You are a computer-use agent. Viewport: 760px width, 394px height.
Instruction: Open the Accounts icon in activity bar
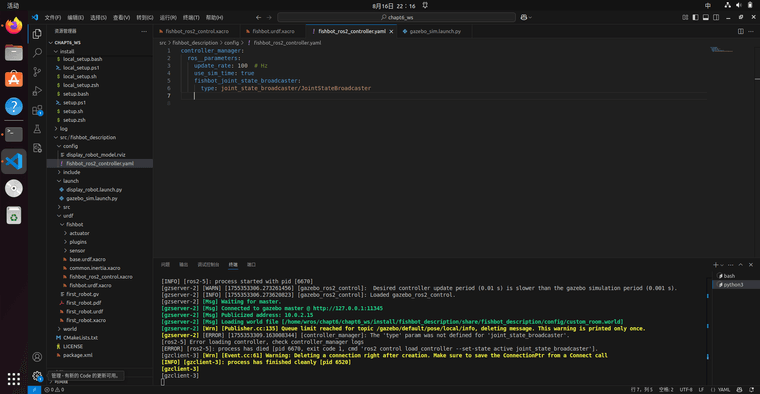(x=37, y=357)
